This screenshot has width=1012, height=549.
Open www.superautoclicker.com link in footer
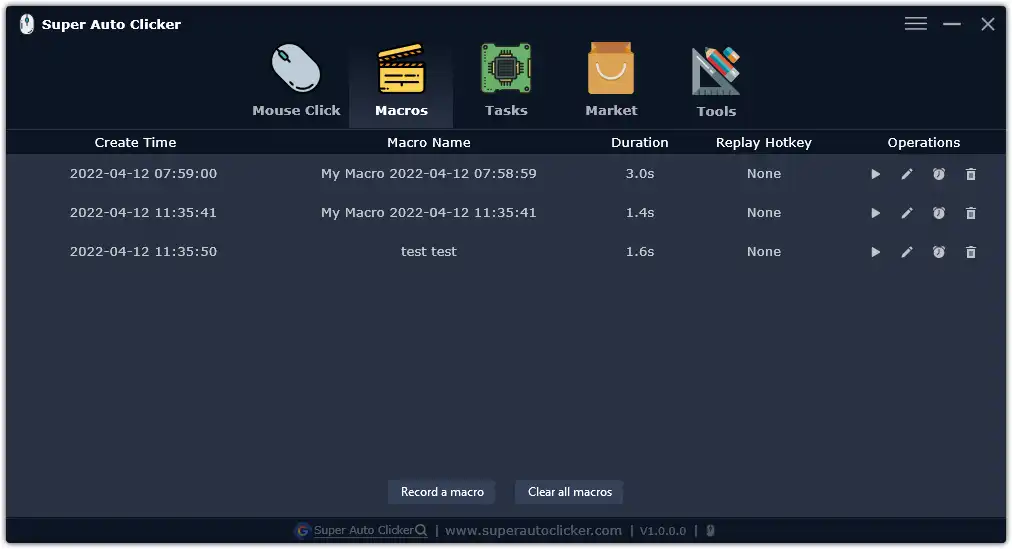tap(533, 531)
